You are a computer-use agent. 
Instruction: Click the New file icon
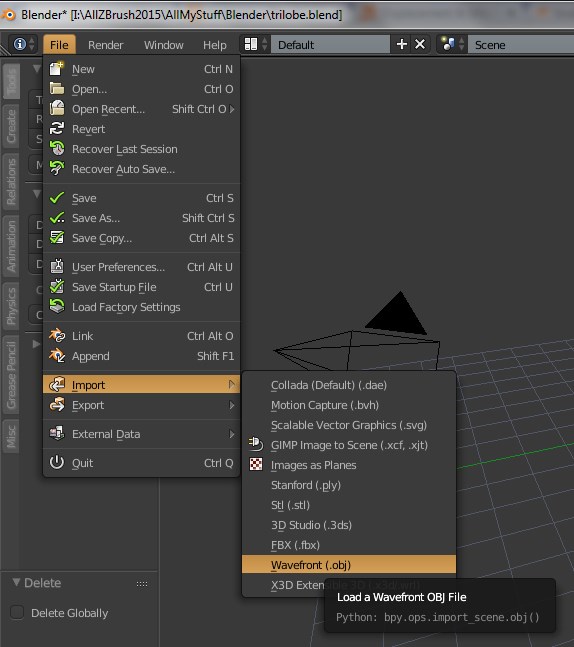pyautogui.click(x=57, y=68)
